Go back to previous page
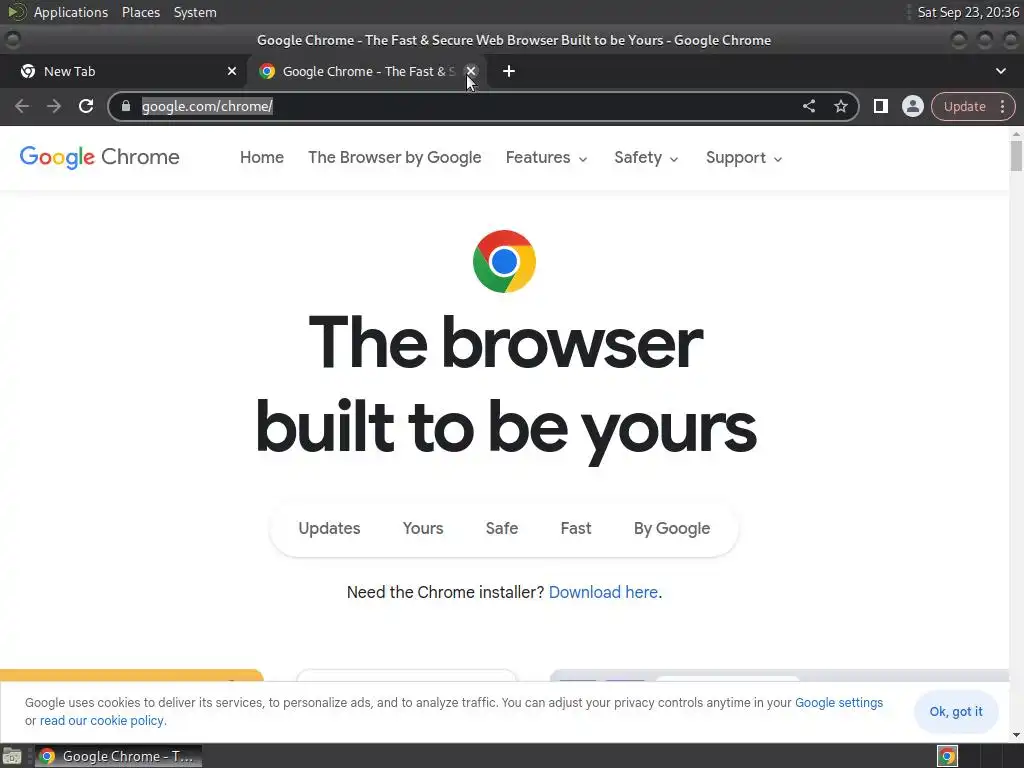 22,106
